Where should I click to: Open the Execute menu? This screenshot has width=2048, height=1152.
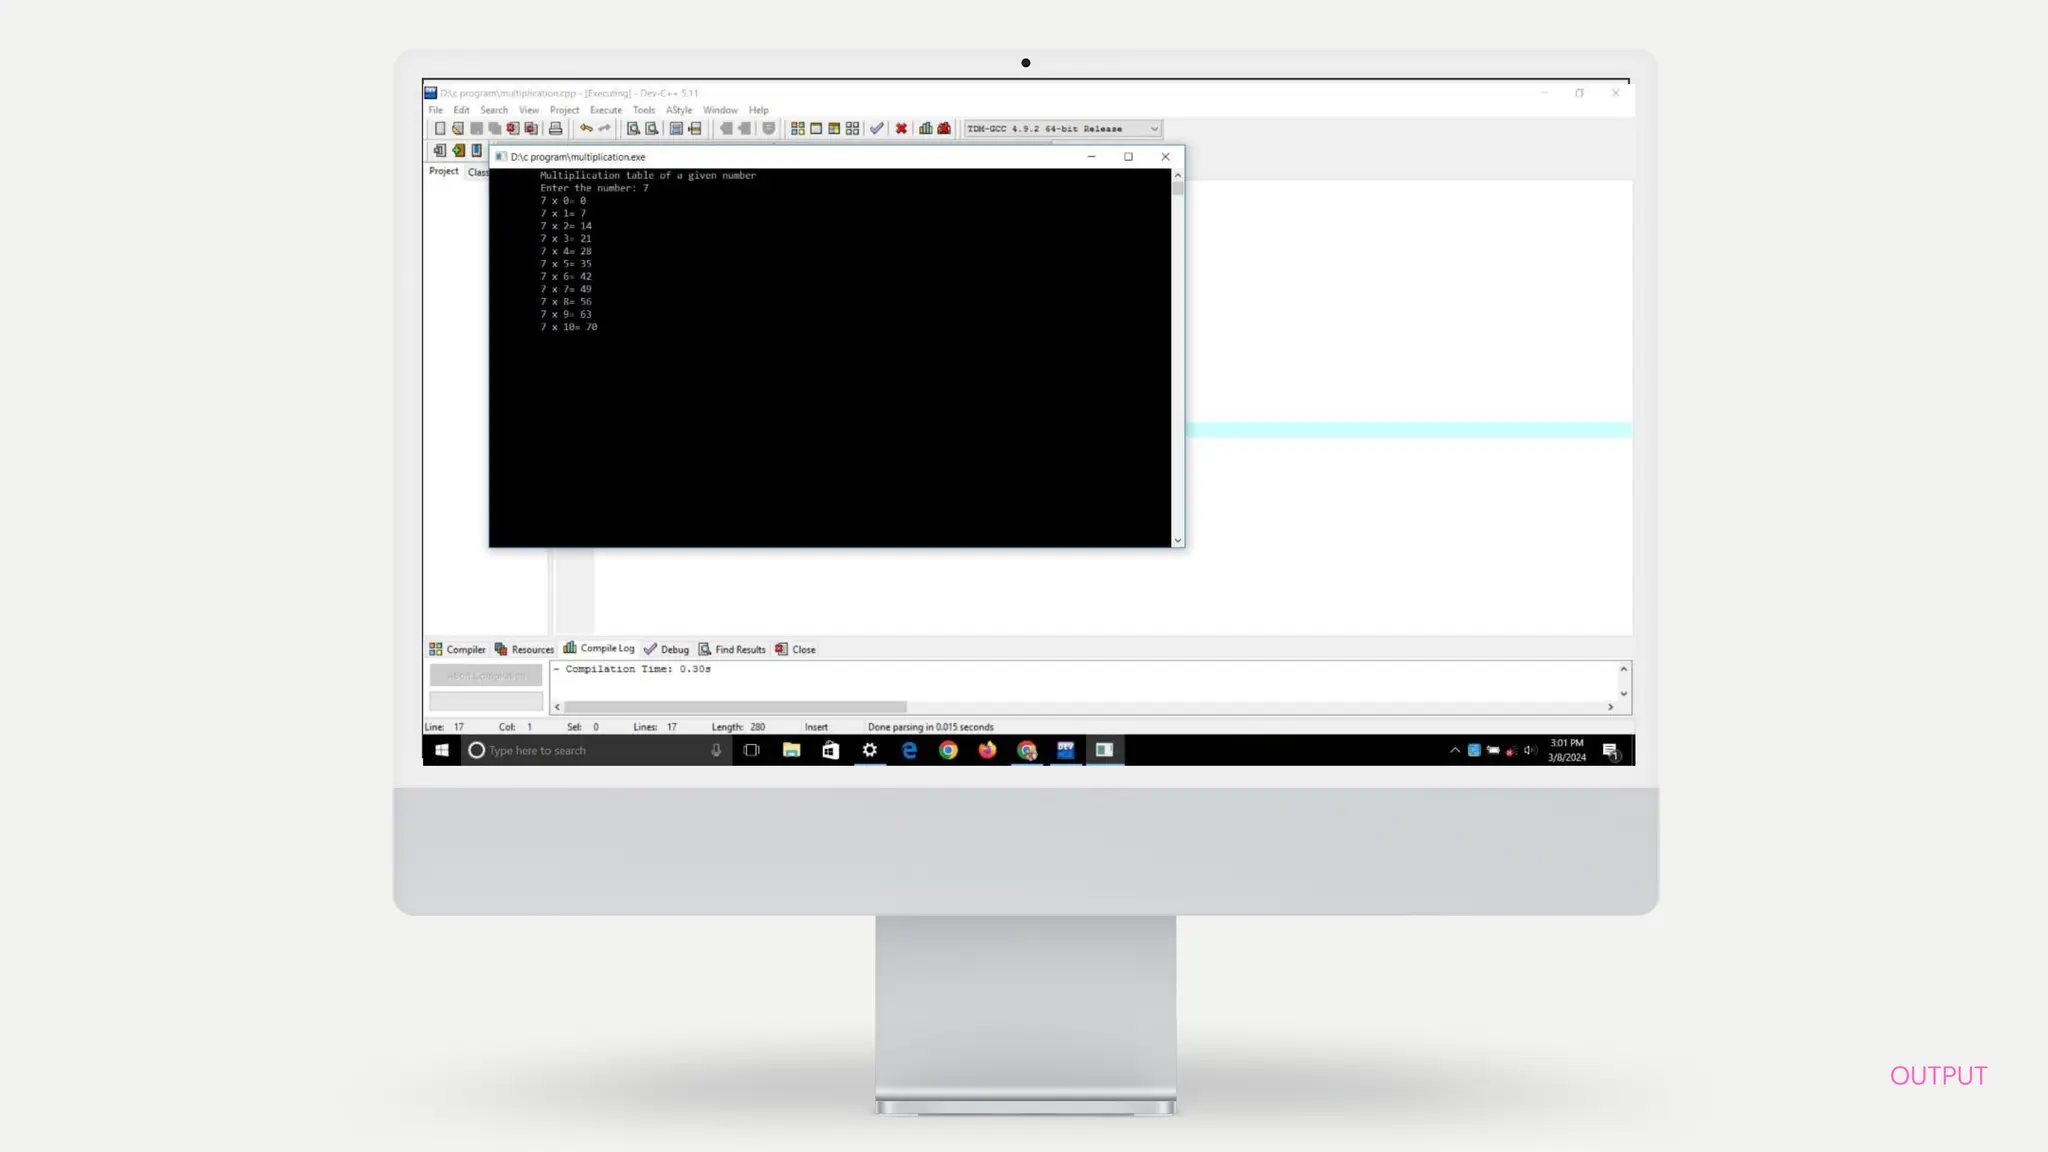(x=605, y=110)
